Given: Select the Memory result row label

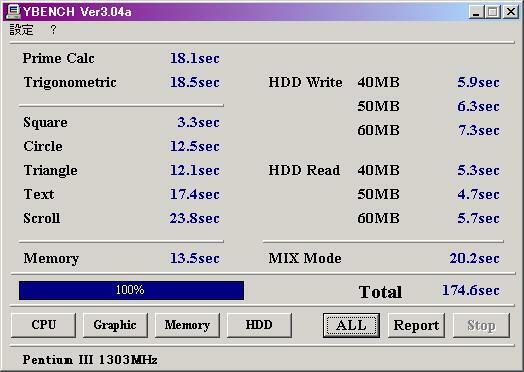Looking at the screenshot, I should click(51, 259).
